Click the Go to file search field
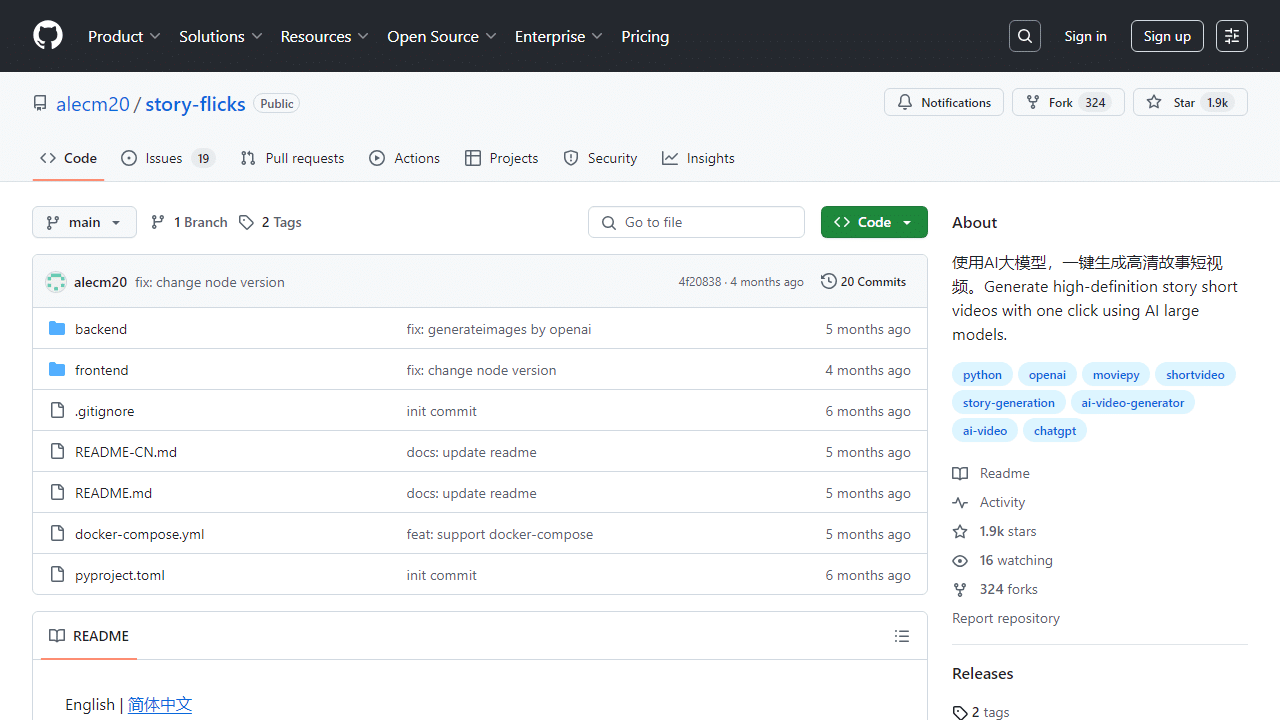1280x720 pixels. click(x=696, y=222)
